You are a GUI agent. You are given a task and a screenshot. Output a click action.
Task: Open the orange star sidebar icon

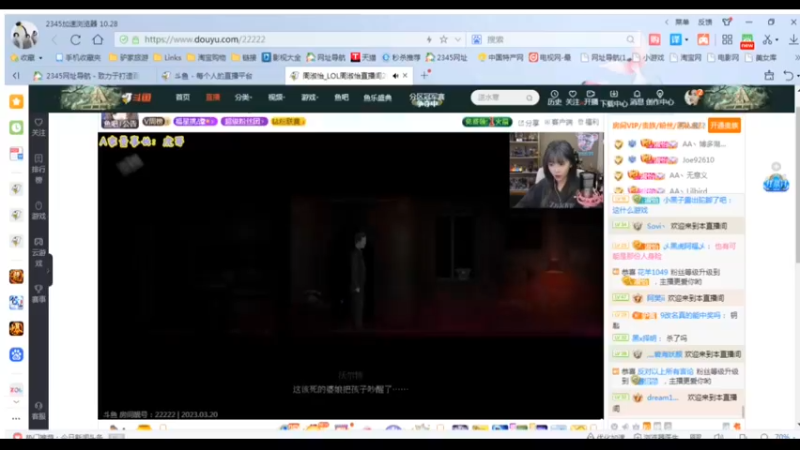16,102
